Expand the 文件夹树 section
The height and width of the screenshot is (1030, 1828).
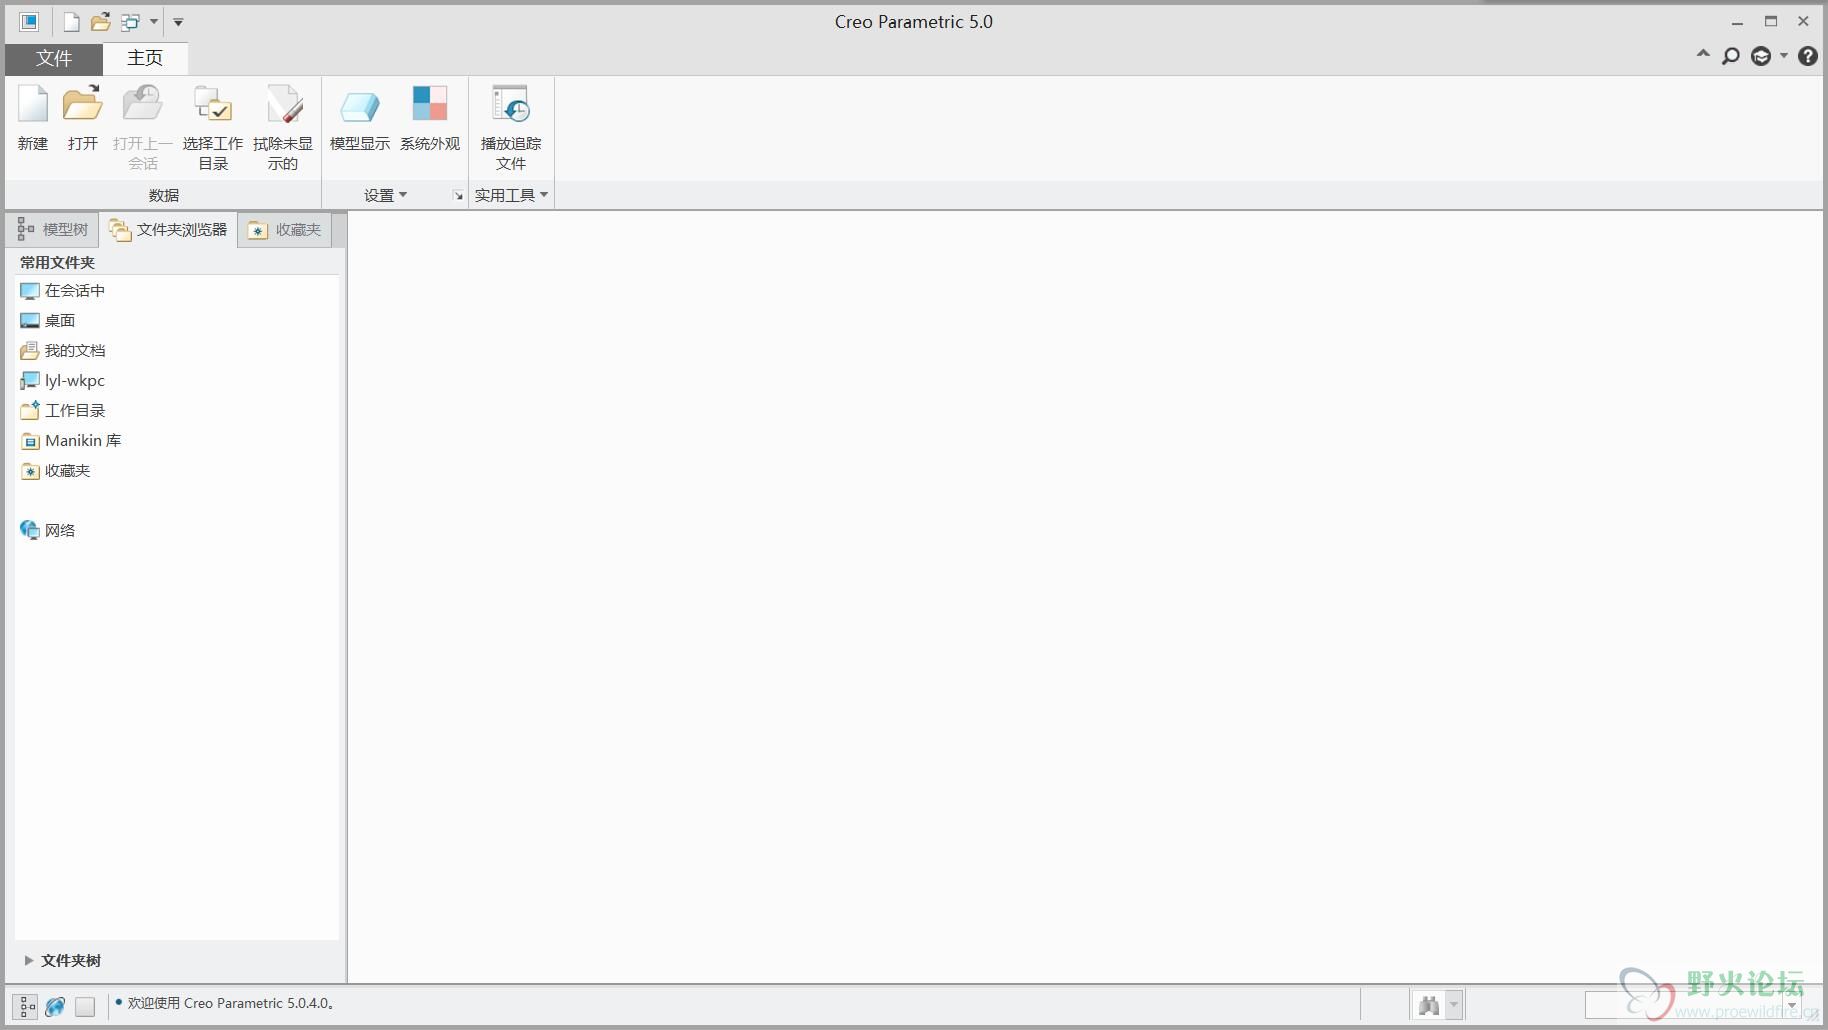point(28,960)
